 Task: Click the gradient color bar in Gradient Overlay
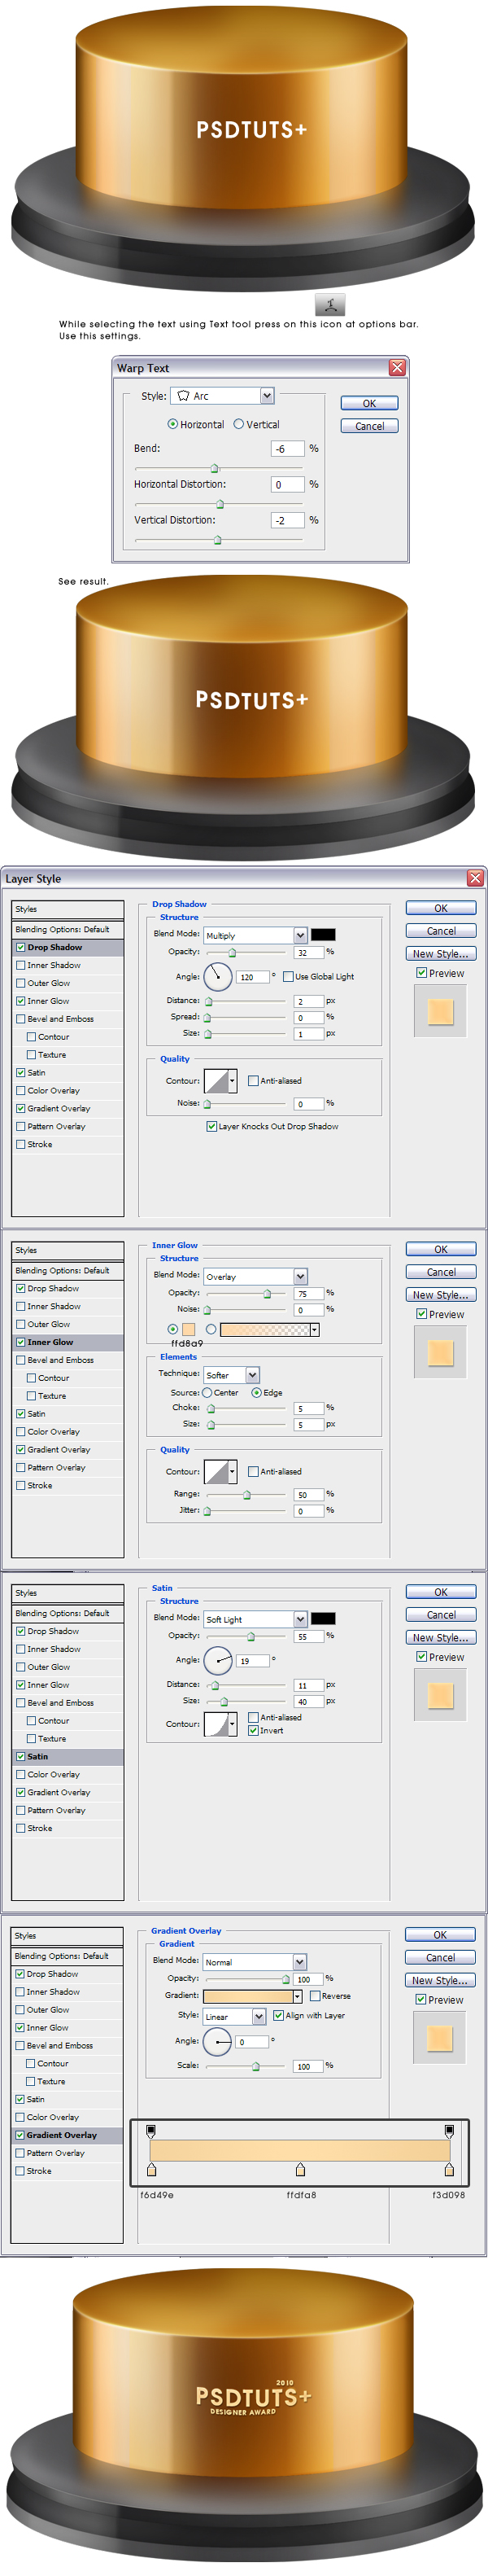click(300, 2150)
